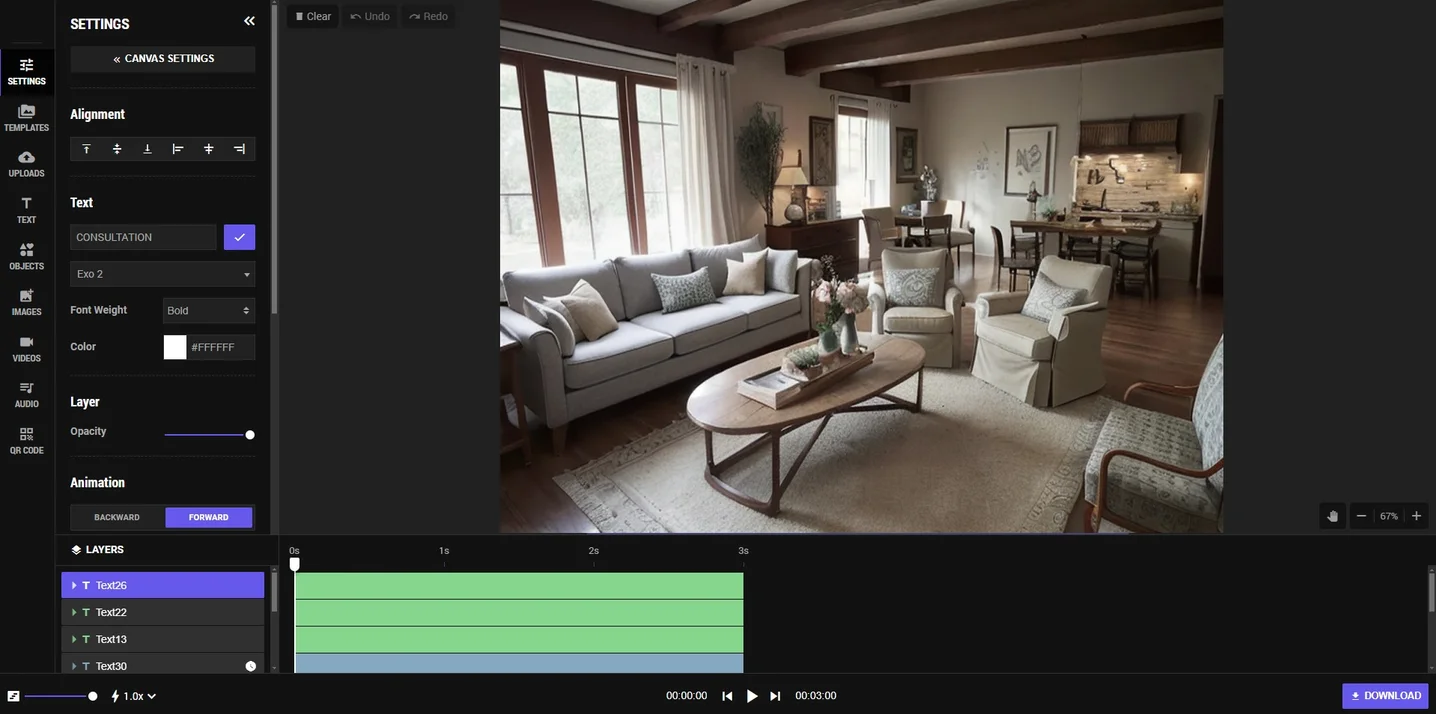Open the Objects panel
1436x714 pixels.
pos(26,256)
